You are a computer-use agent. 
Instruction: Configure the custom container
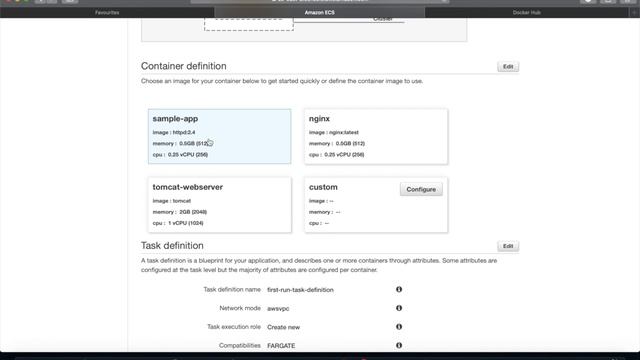point(421,189)
